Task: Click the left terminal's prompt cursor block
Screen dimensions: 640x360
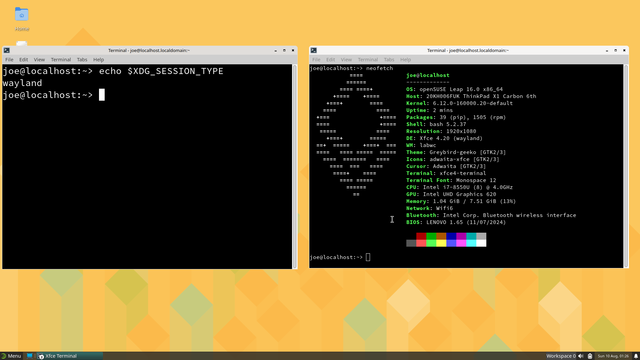Action: coord(102,95)
